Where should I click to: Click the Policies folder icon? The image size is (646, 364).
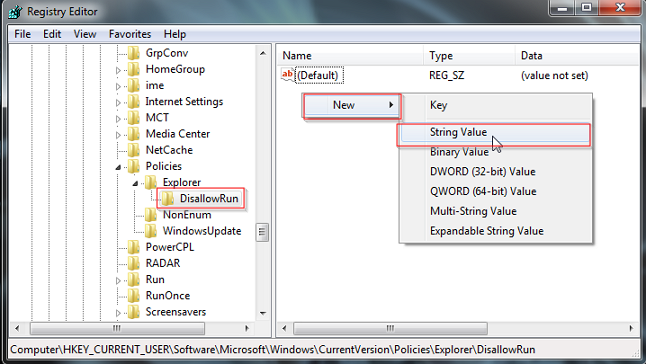(x=133, y=166)
